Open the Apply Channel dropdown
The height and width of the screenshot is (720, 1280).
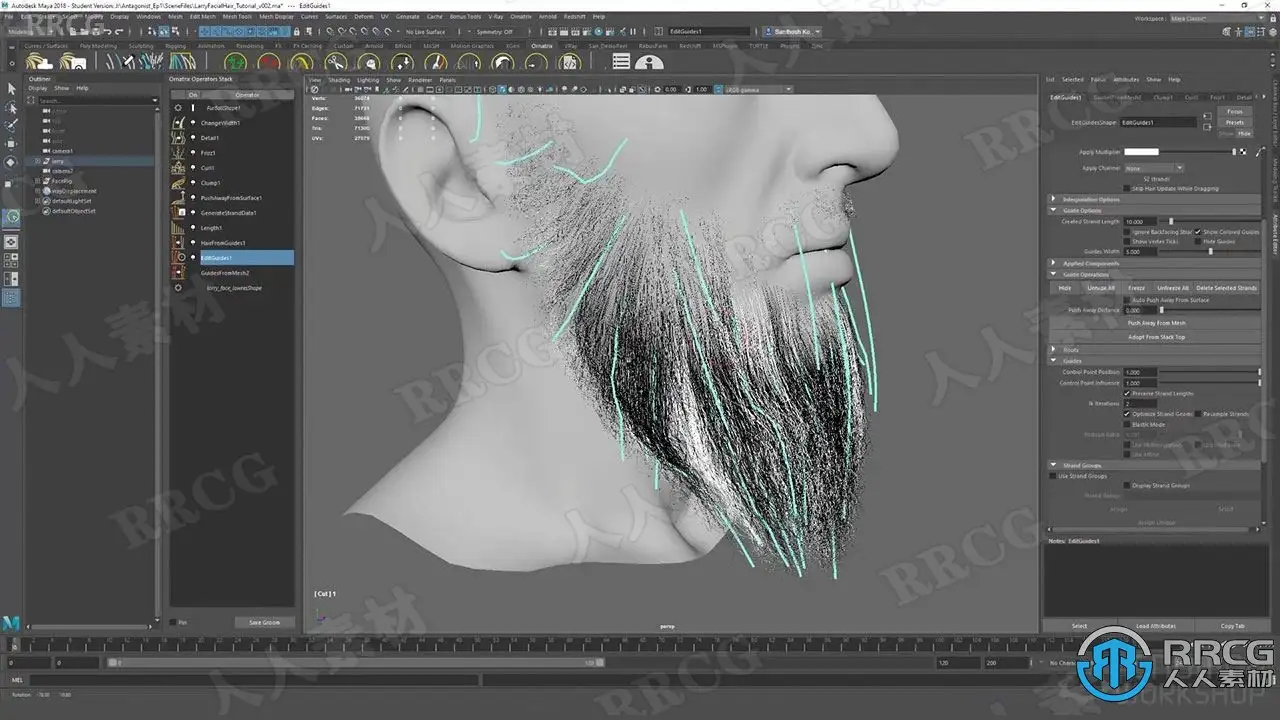point(1153,168)
